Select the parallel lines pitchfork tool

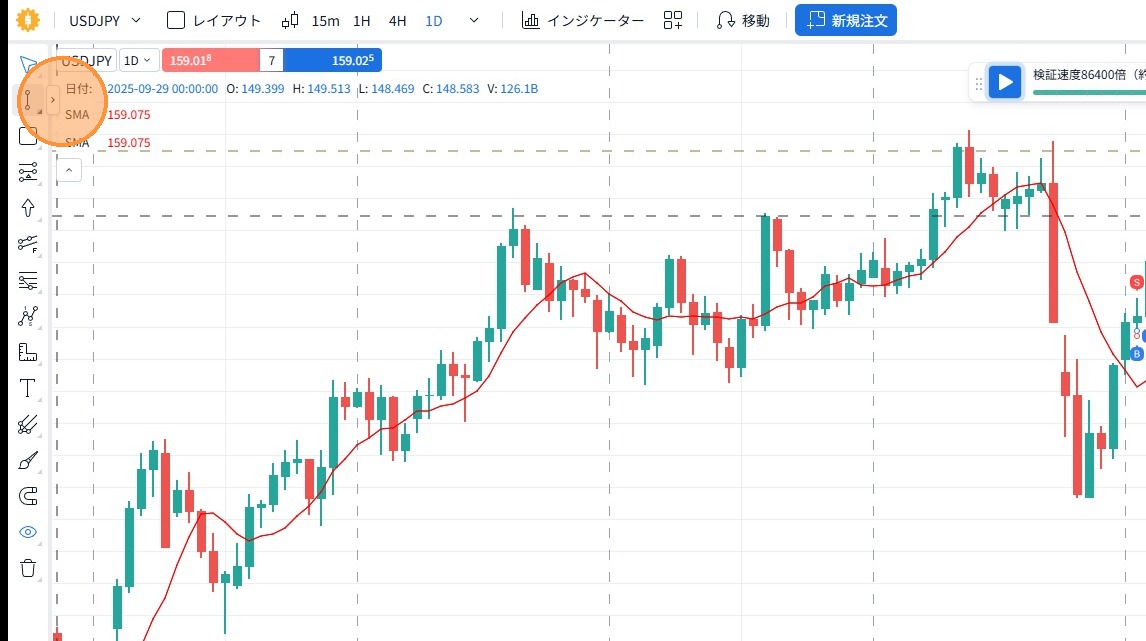28,424
